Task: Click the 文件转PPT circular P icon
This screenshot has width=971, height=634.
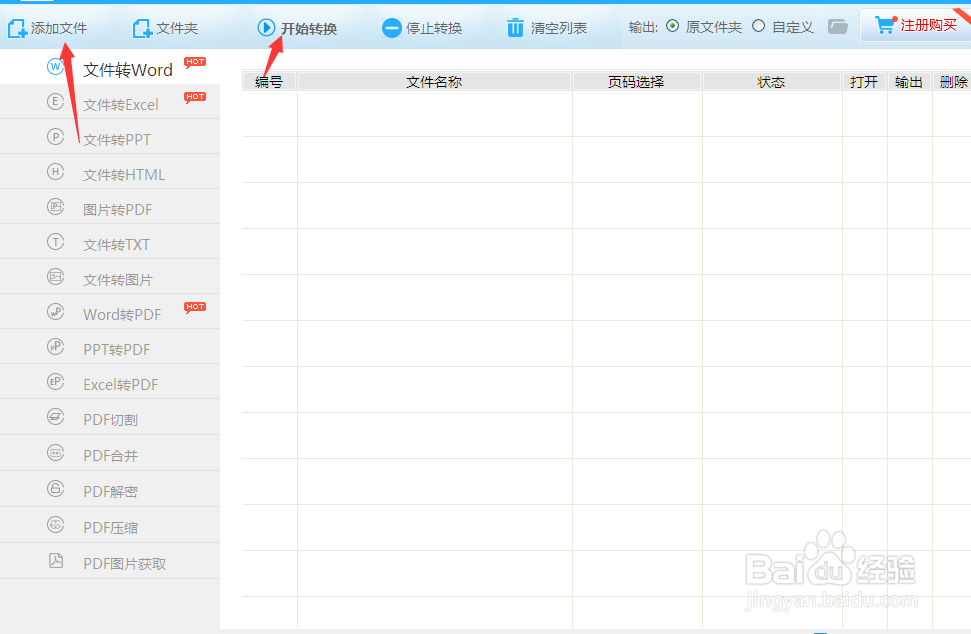Action: click(x=55, y=137)
